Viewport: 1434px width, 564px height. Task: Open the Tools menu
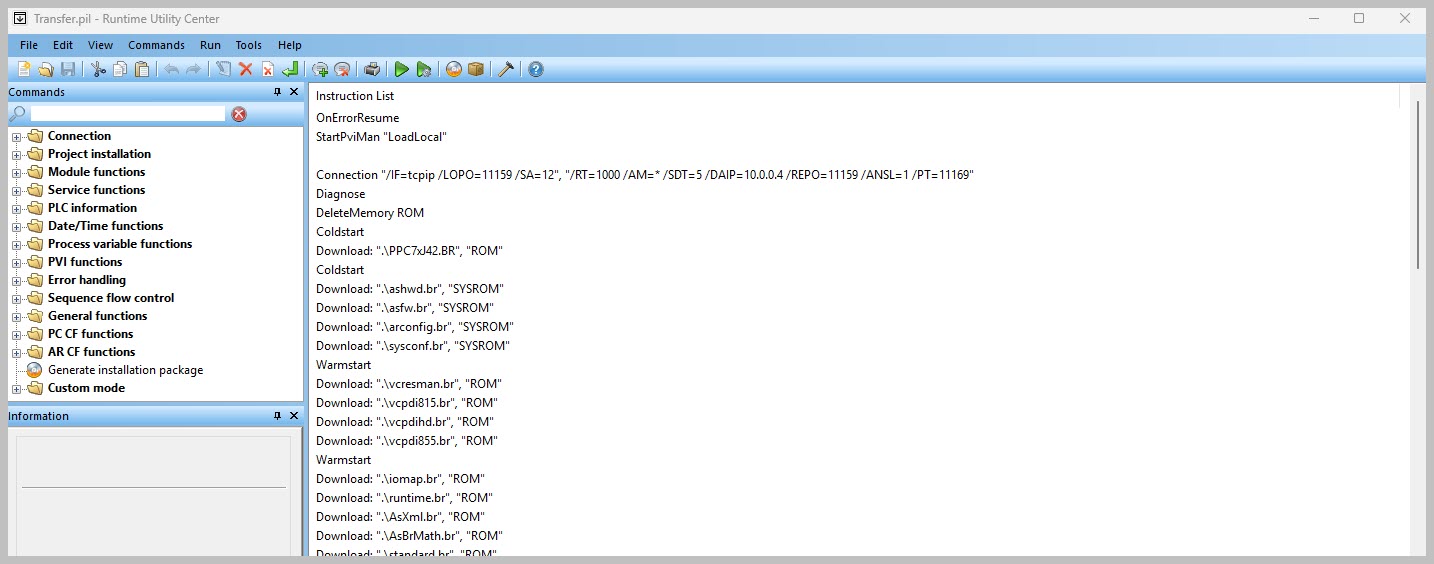click(249, 45)
